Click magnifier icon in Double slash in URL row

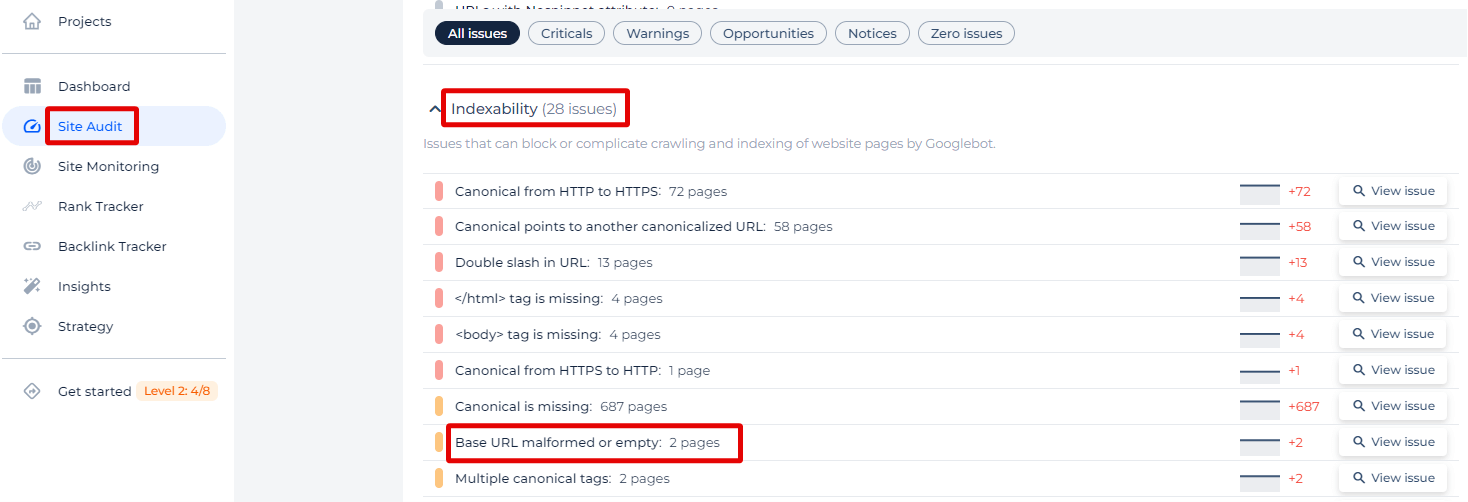point(1359,262)
